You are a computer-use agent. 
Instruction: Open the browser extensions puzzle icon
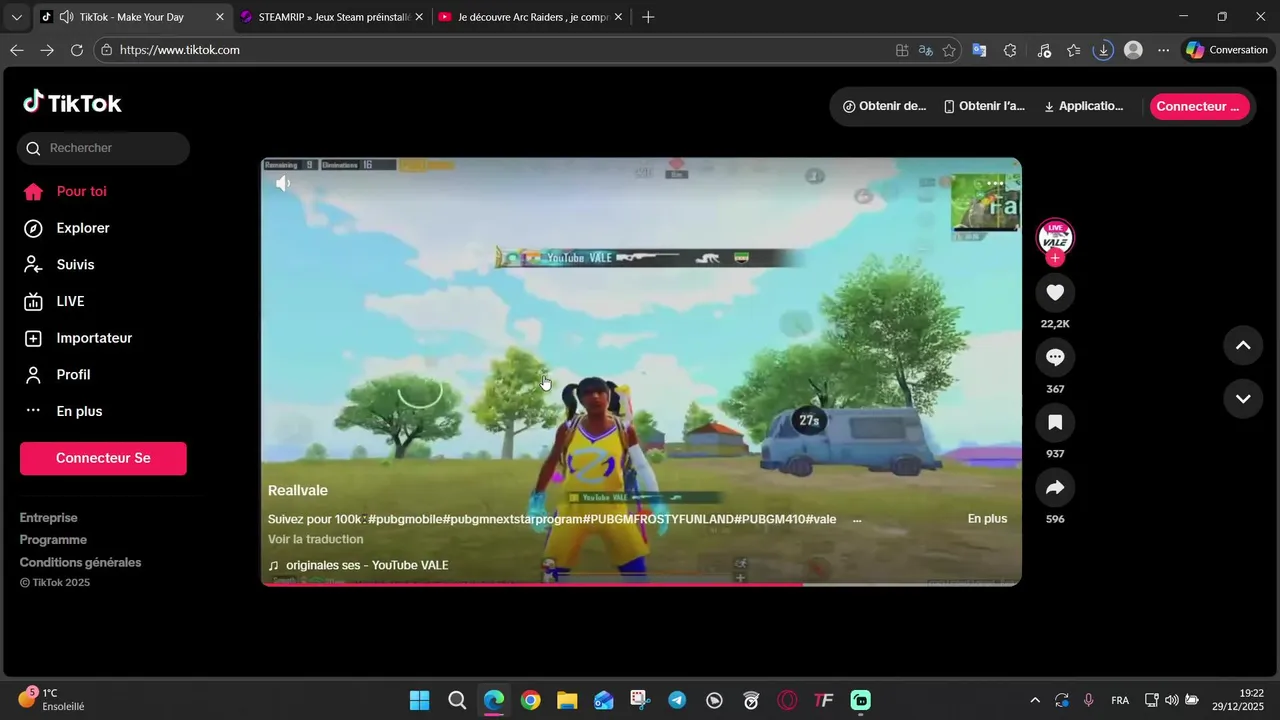1010,50
